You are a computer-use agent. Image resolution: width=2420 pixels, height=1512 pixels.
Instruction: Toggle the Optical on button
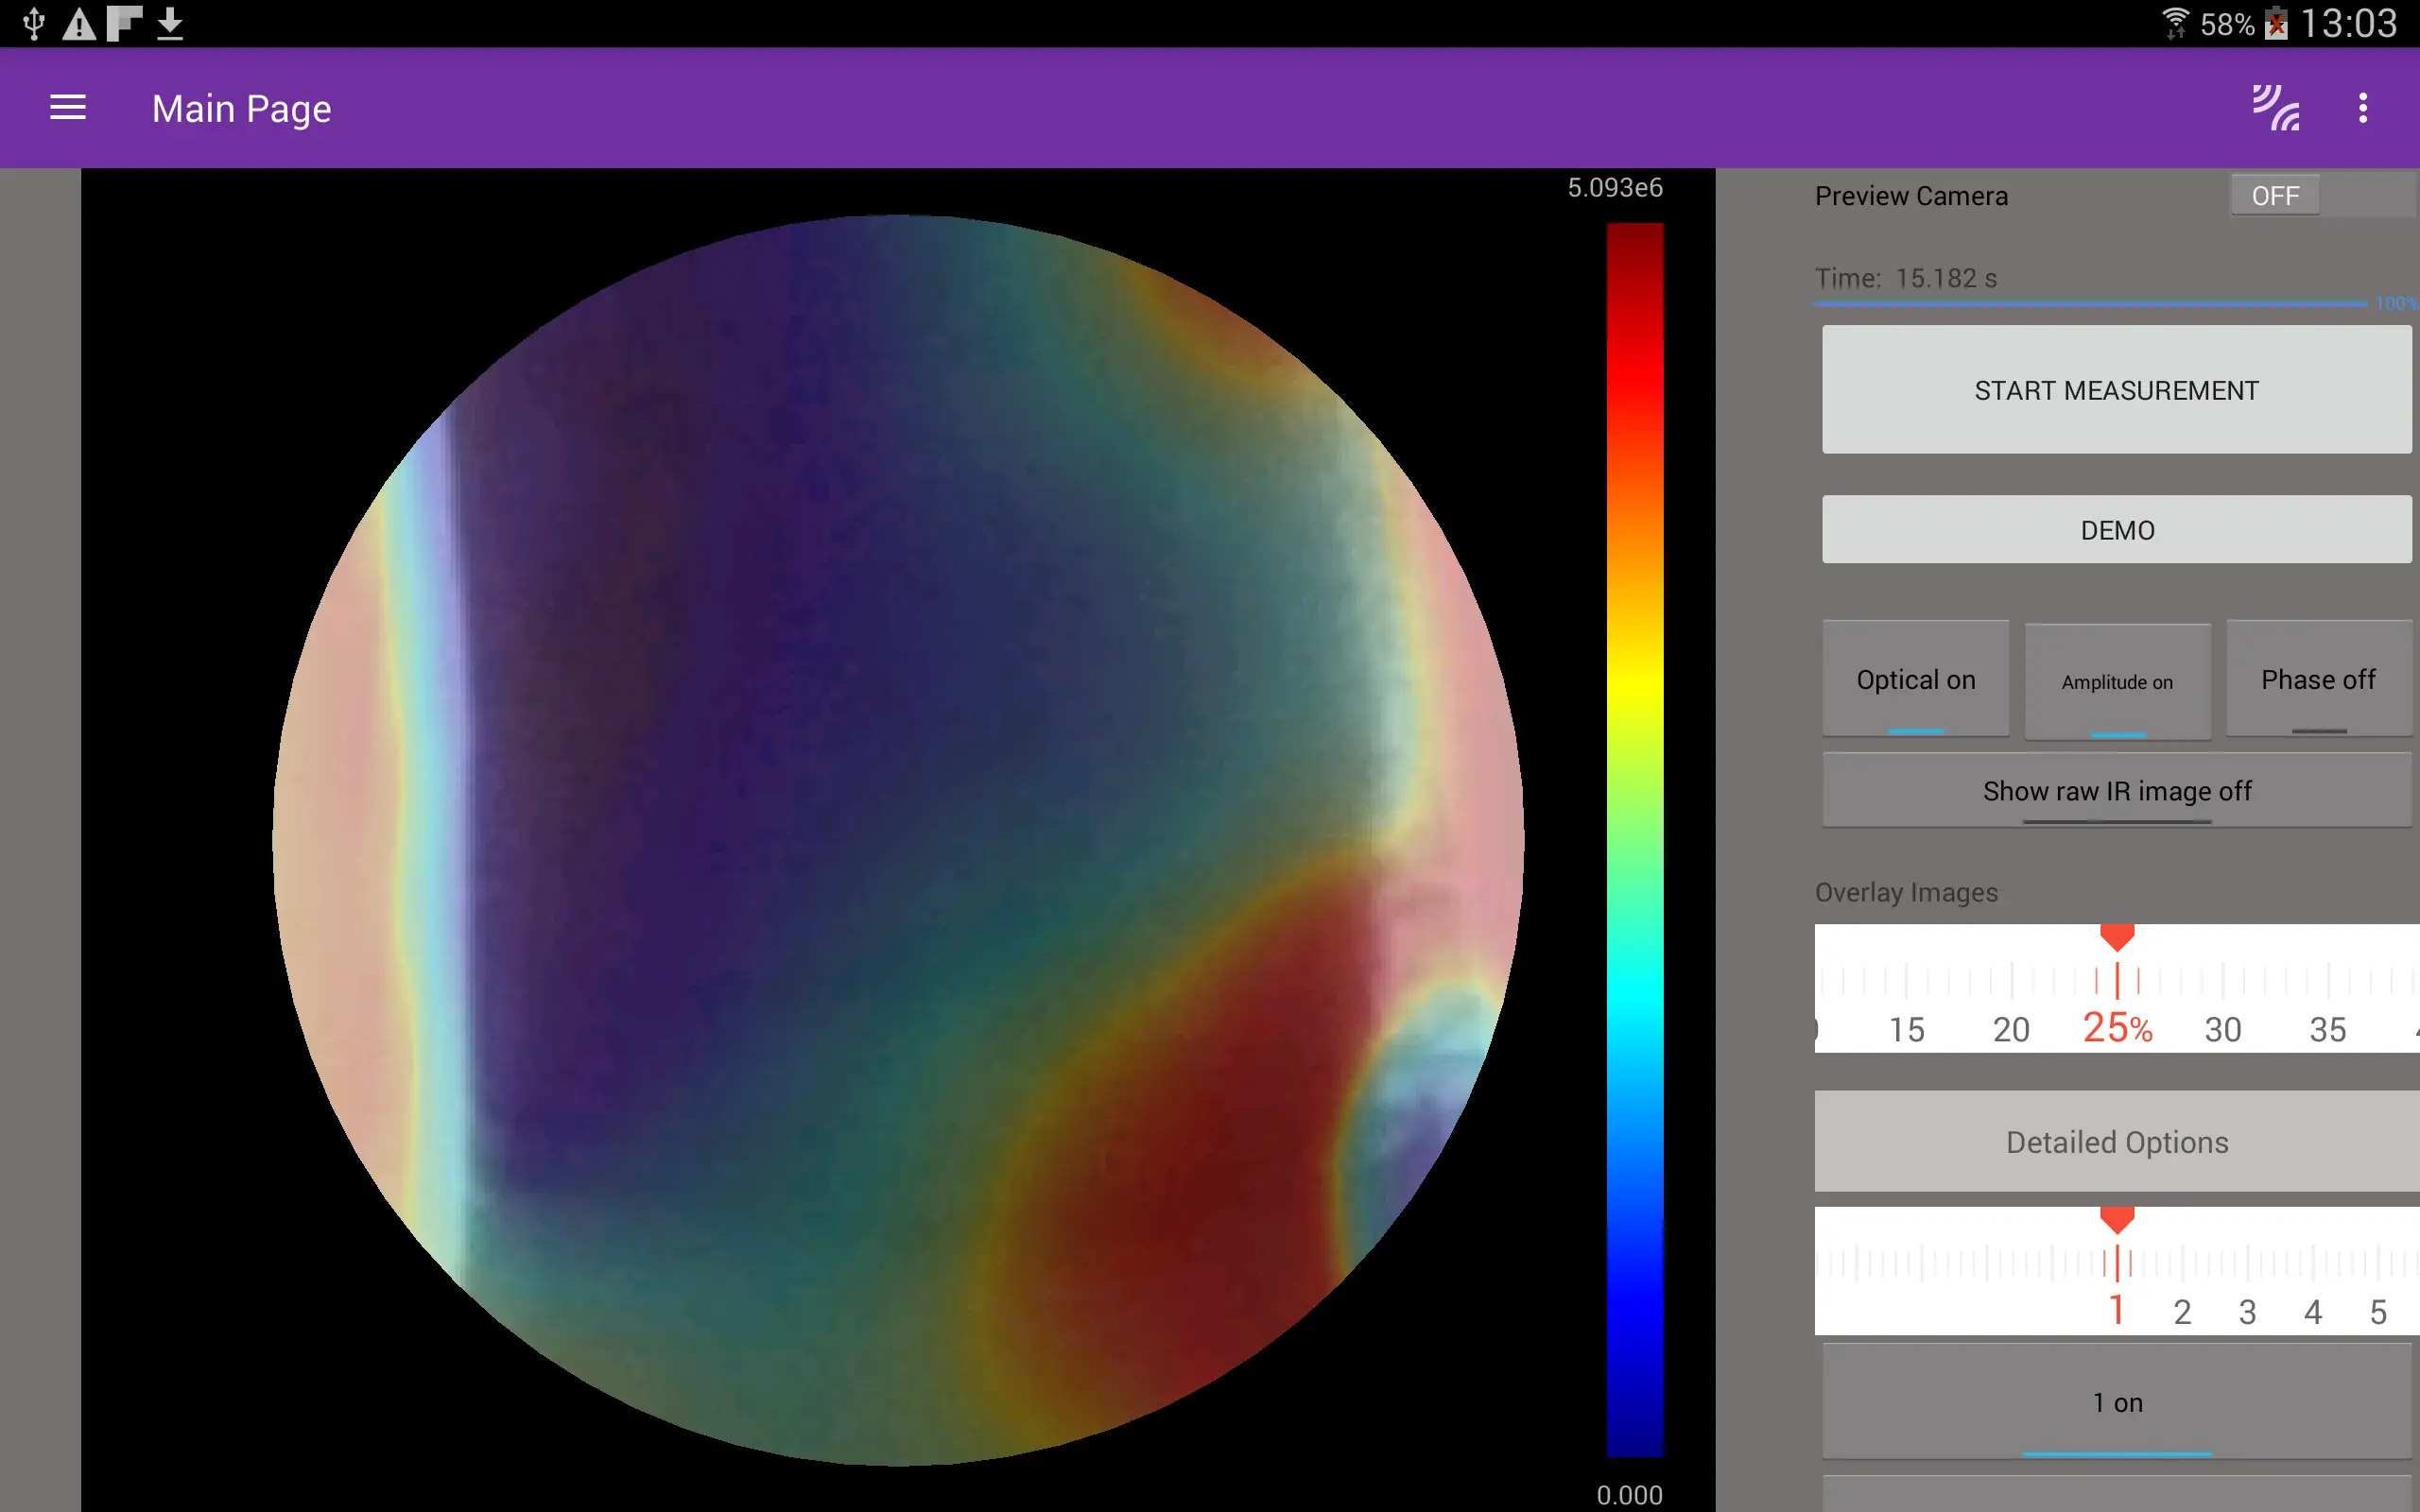1915,679
